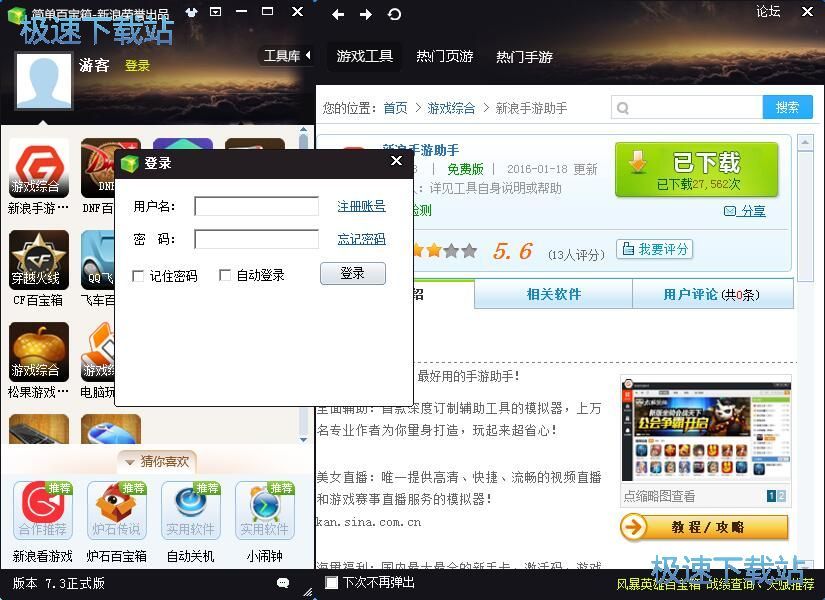The height and width of the screenshot is (600, 825).
Task: Click the 游戏综合 breadcrumb link
Action: click(x=451, y=108)
